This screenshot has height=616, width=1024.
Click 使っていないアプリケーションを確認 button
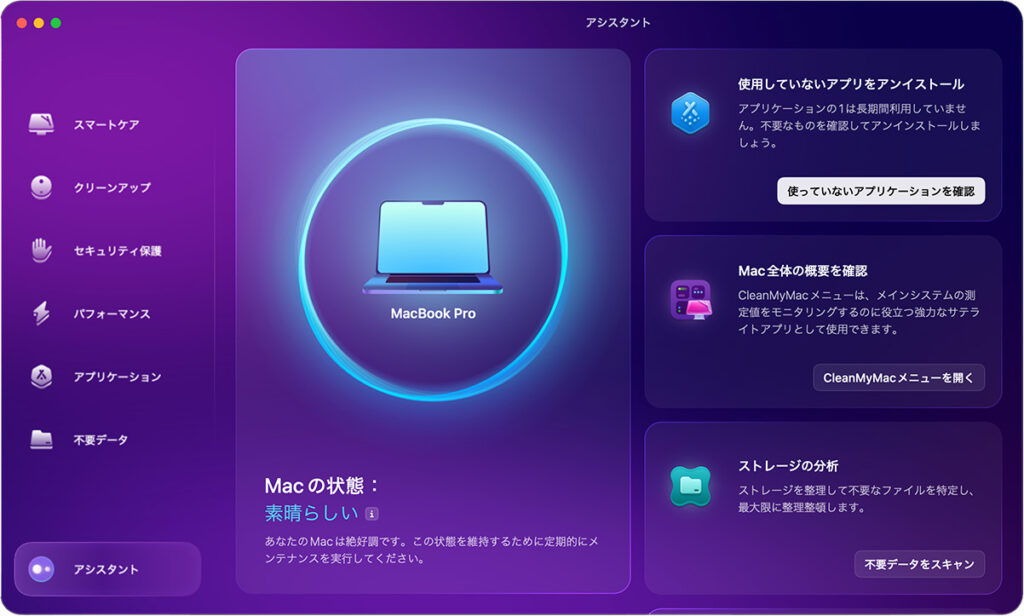pos(880,191)
